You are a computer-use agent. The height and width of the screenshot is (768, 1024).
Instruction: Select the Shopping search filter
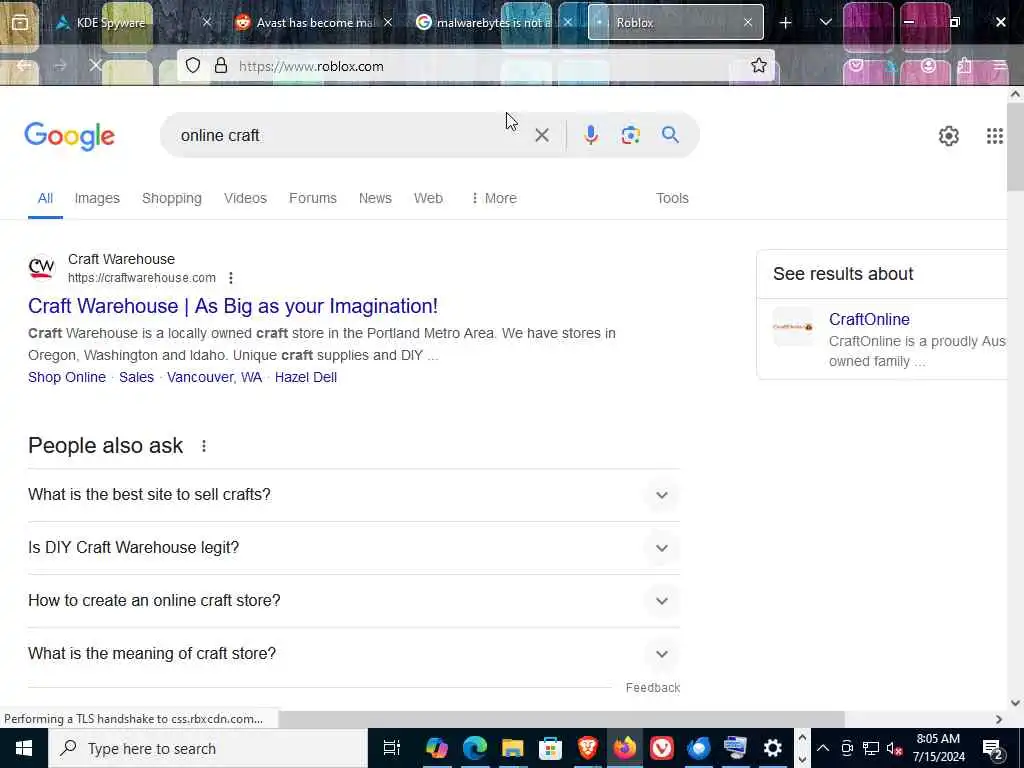(x=172, y=199)
